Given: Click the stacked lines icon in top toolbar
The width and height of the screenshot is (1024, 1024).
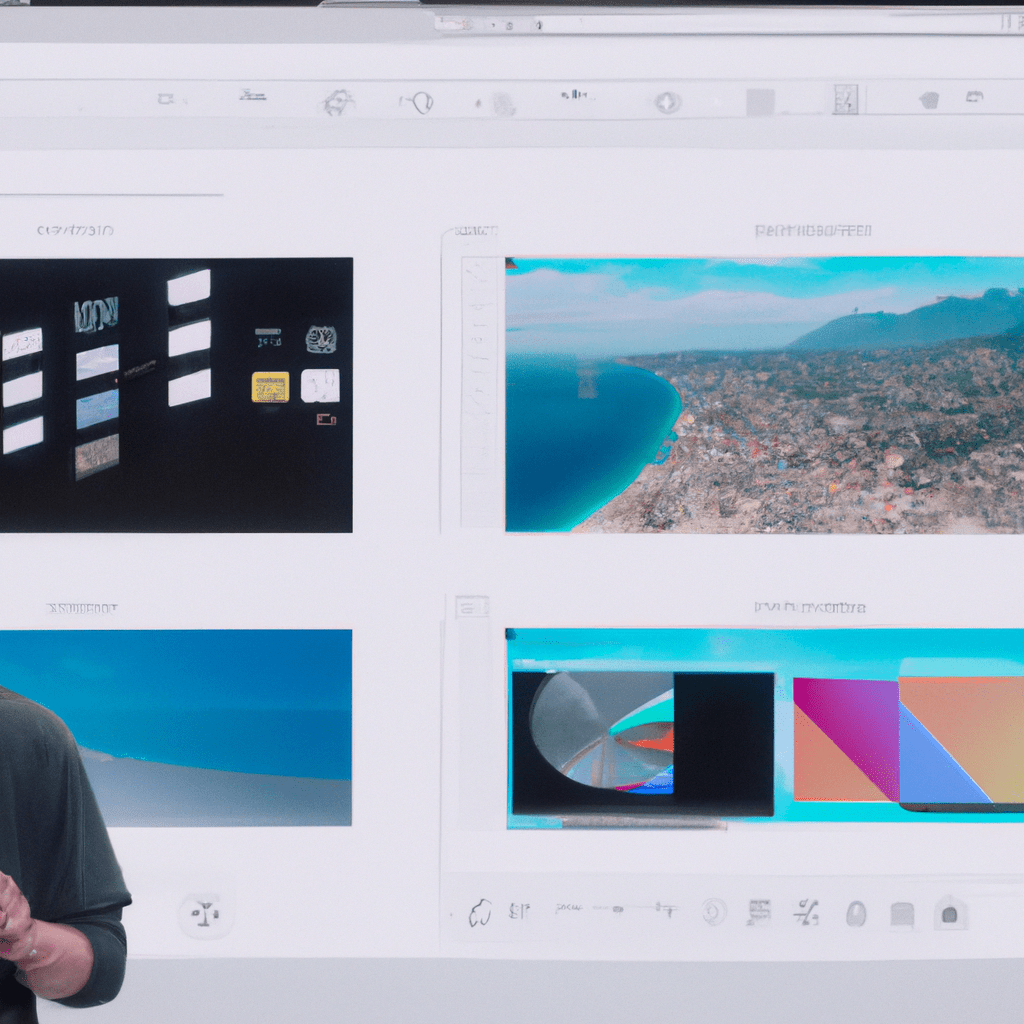Looking at the screenshot, I should coord(252,95).
